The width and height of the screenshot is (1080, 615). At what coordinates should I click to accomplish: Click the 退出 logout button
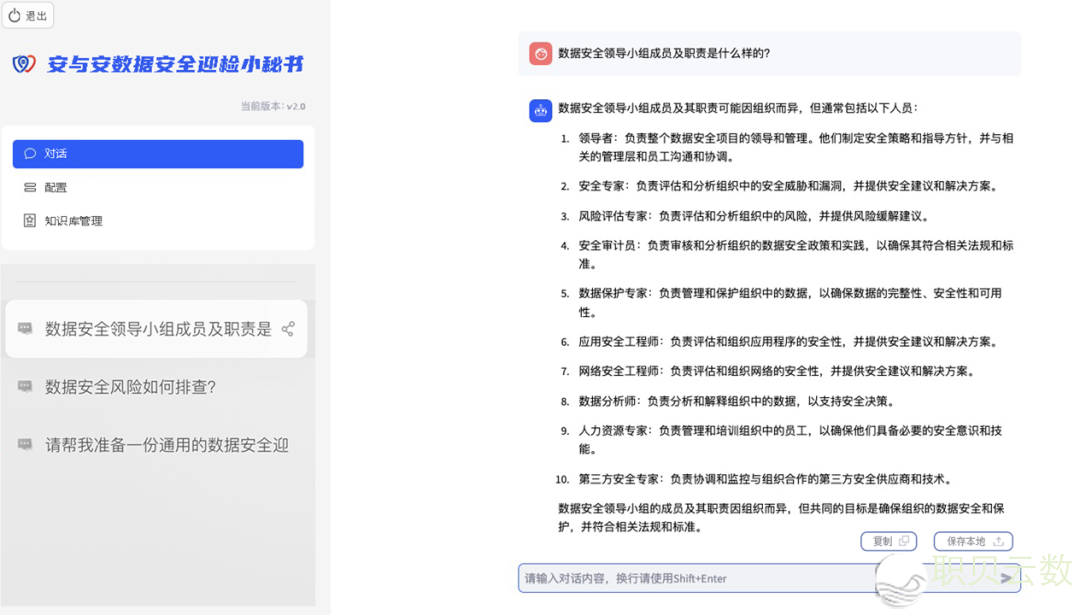coord(28,16)
